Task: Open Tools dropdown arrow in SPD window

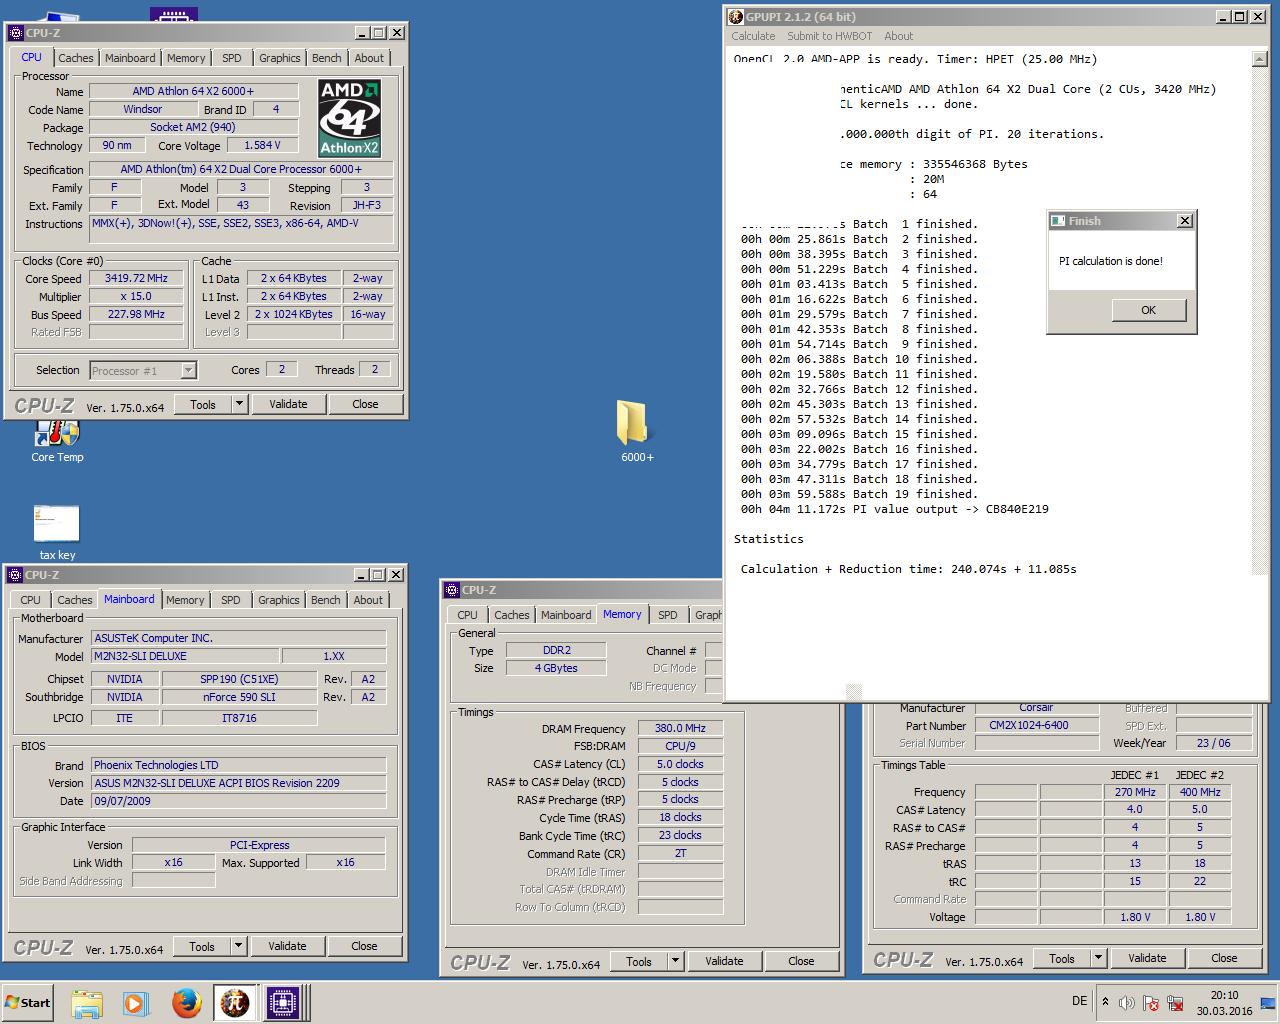Action: pos(1098,958)
